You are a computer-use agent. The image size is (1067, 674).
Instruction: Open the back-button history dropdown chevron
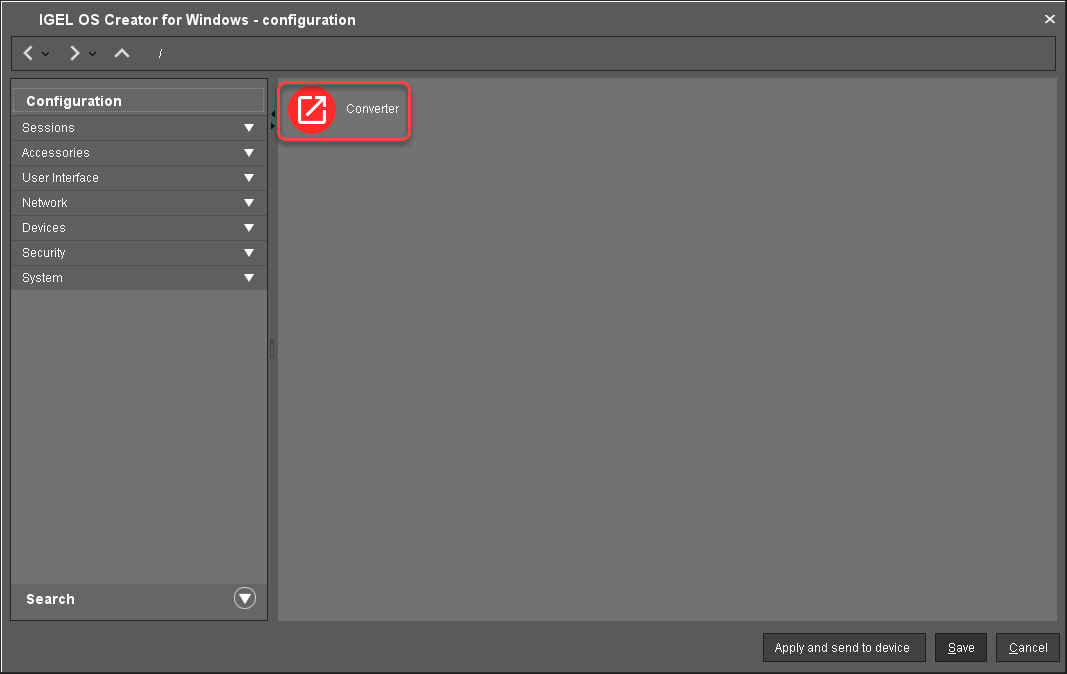44,55
